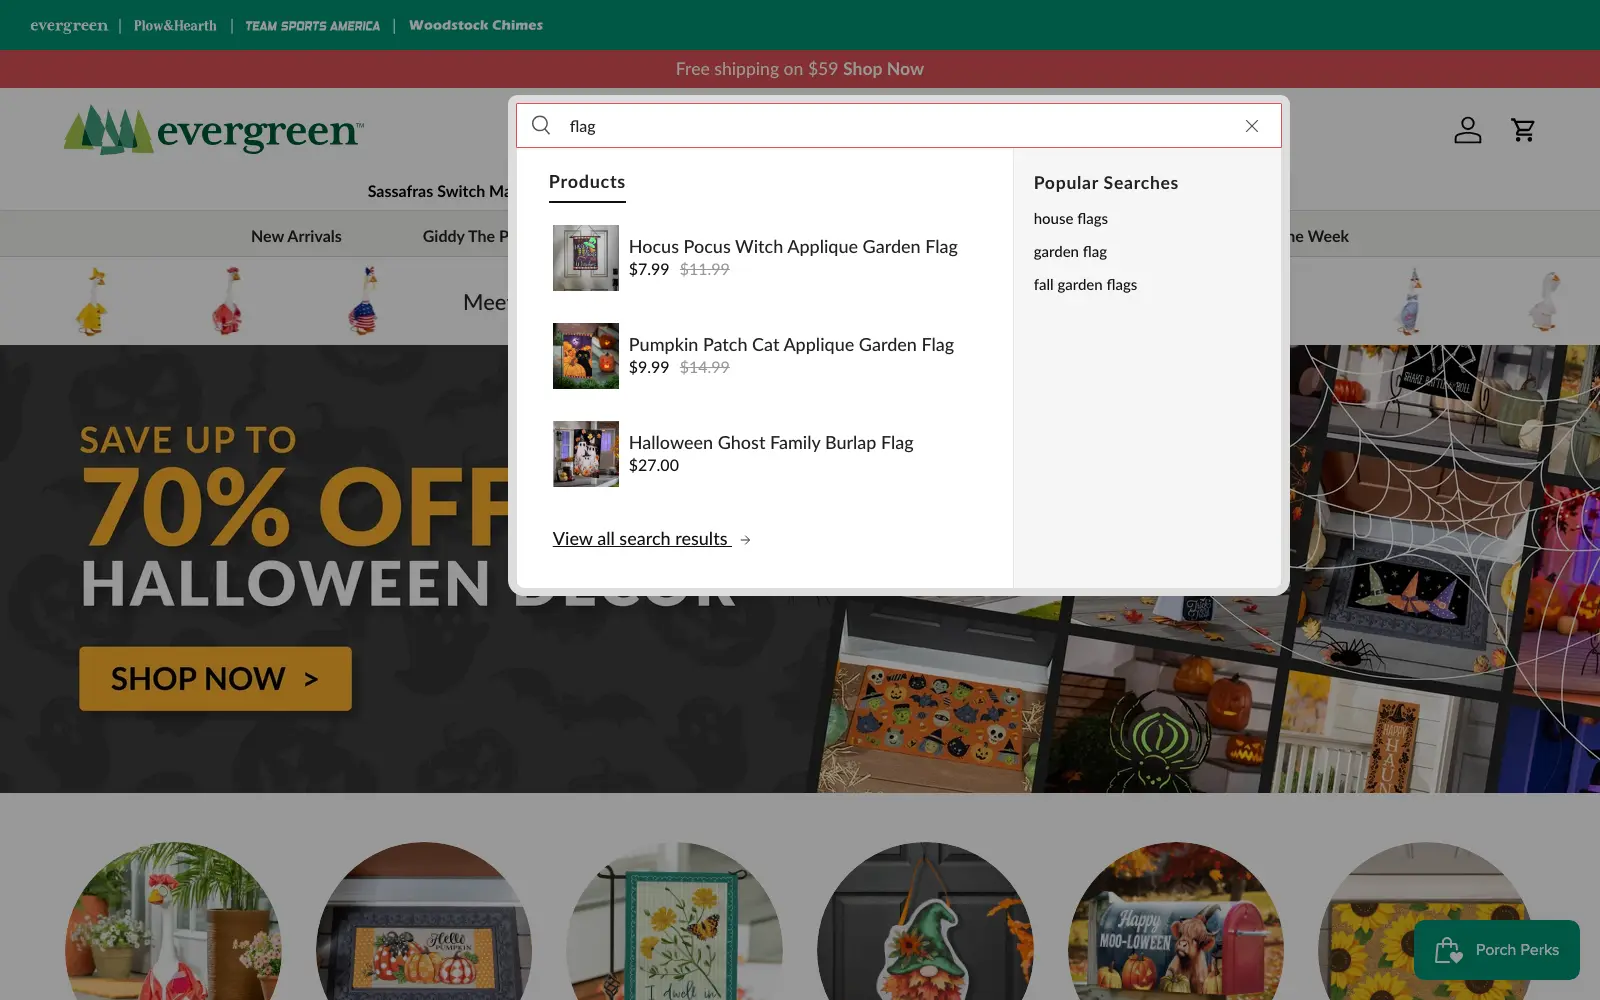Select the American flag goose icon
Screen dimensions: 1600x1000
click(x=364, y=300)
